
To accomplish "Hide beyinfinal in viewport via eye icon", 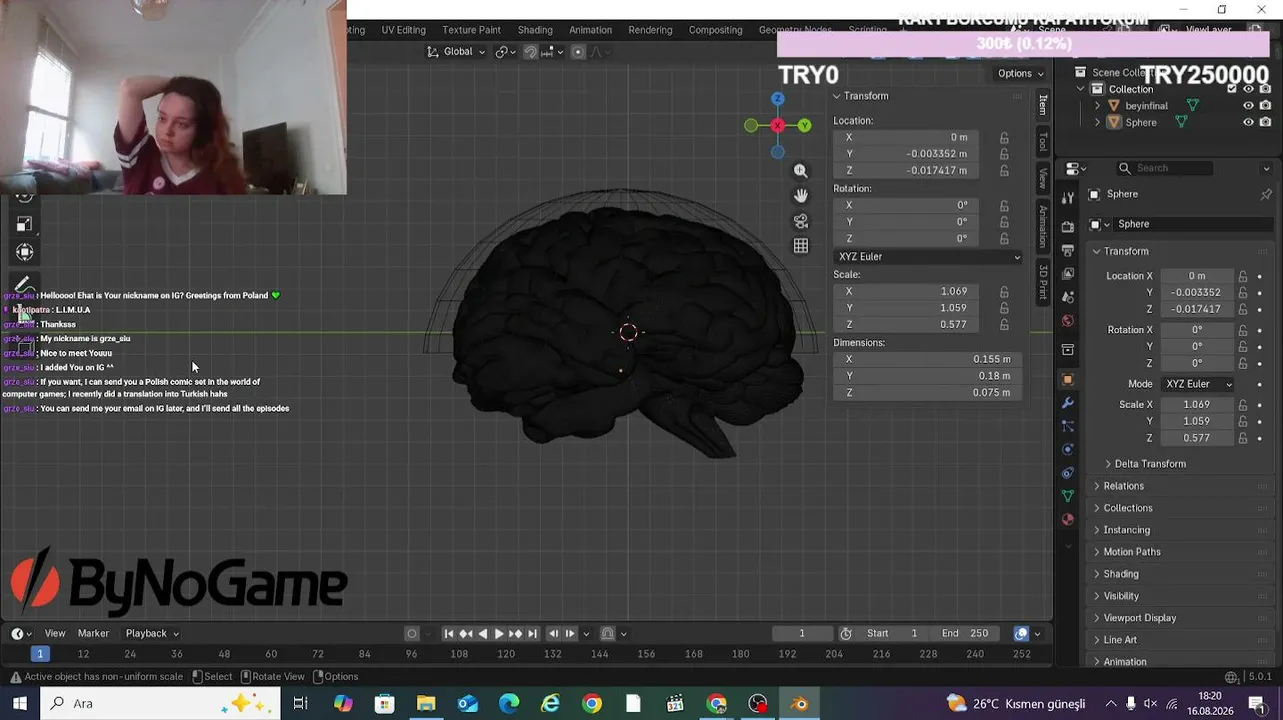I will tap(1248, 106).
